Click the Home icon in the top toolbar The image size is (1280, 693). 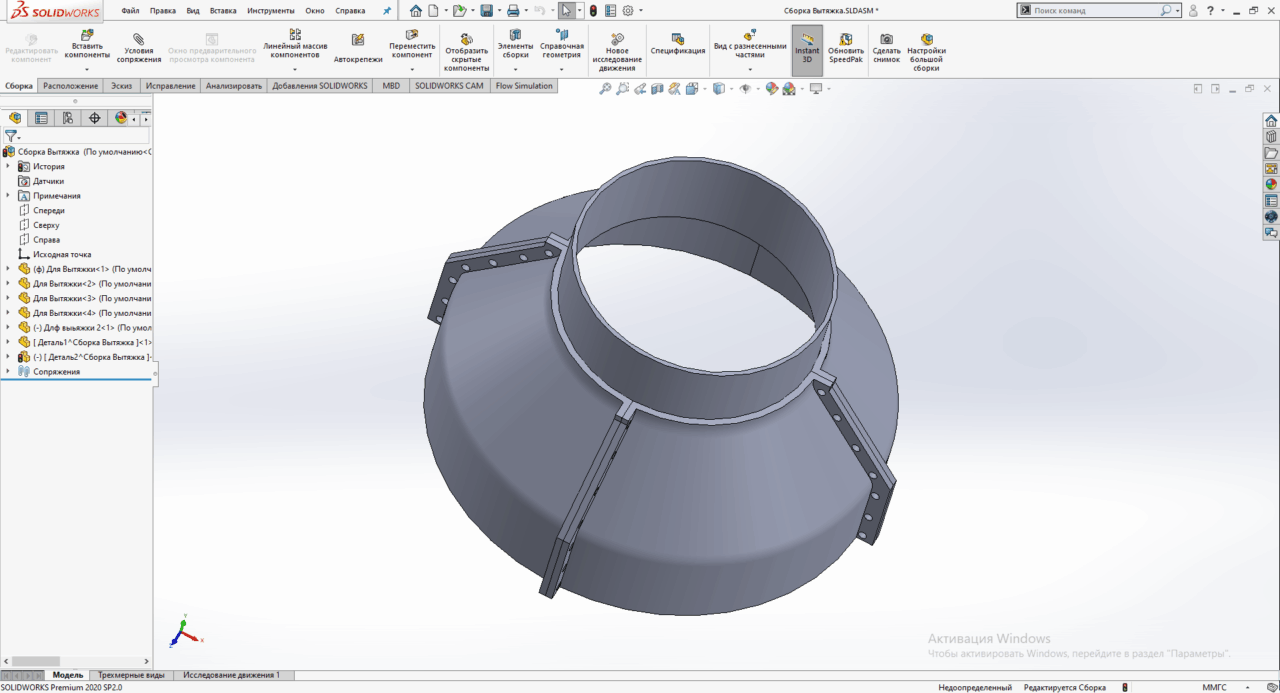(x=416, y=10)
